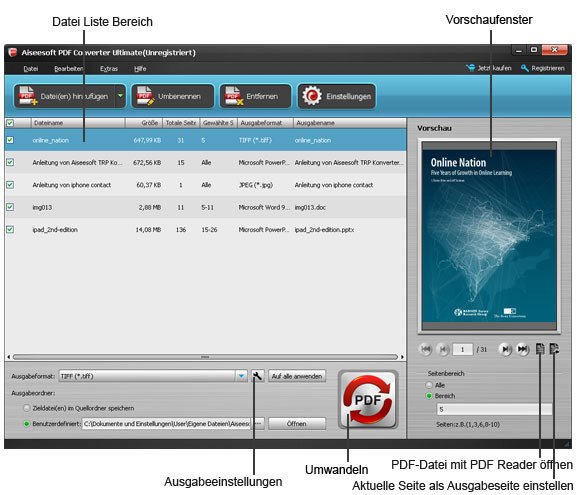
Task: Open the Bearbeiten menu
Action: pyautogui.click(x=68, y=68)
